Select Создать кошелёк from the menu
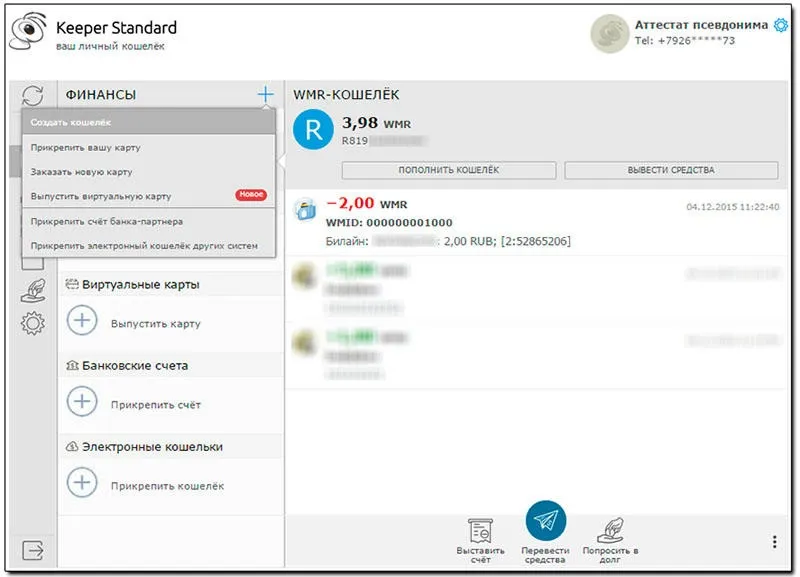Screen dimensions: 800x577 148,122
